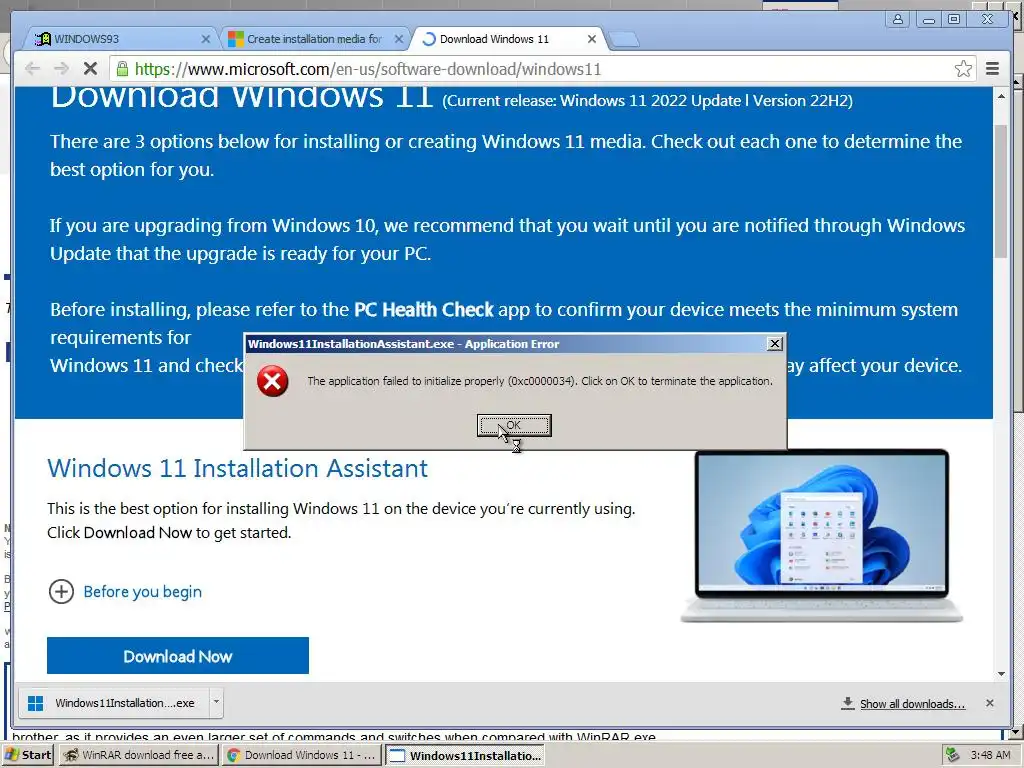Click the Windows logo icon on download item
Viewport: 1024px width, 768px height.
tap(35, 703)
